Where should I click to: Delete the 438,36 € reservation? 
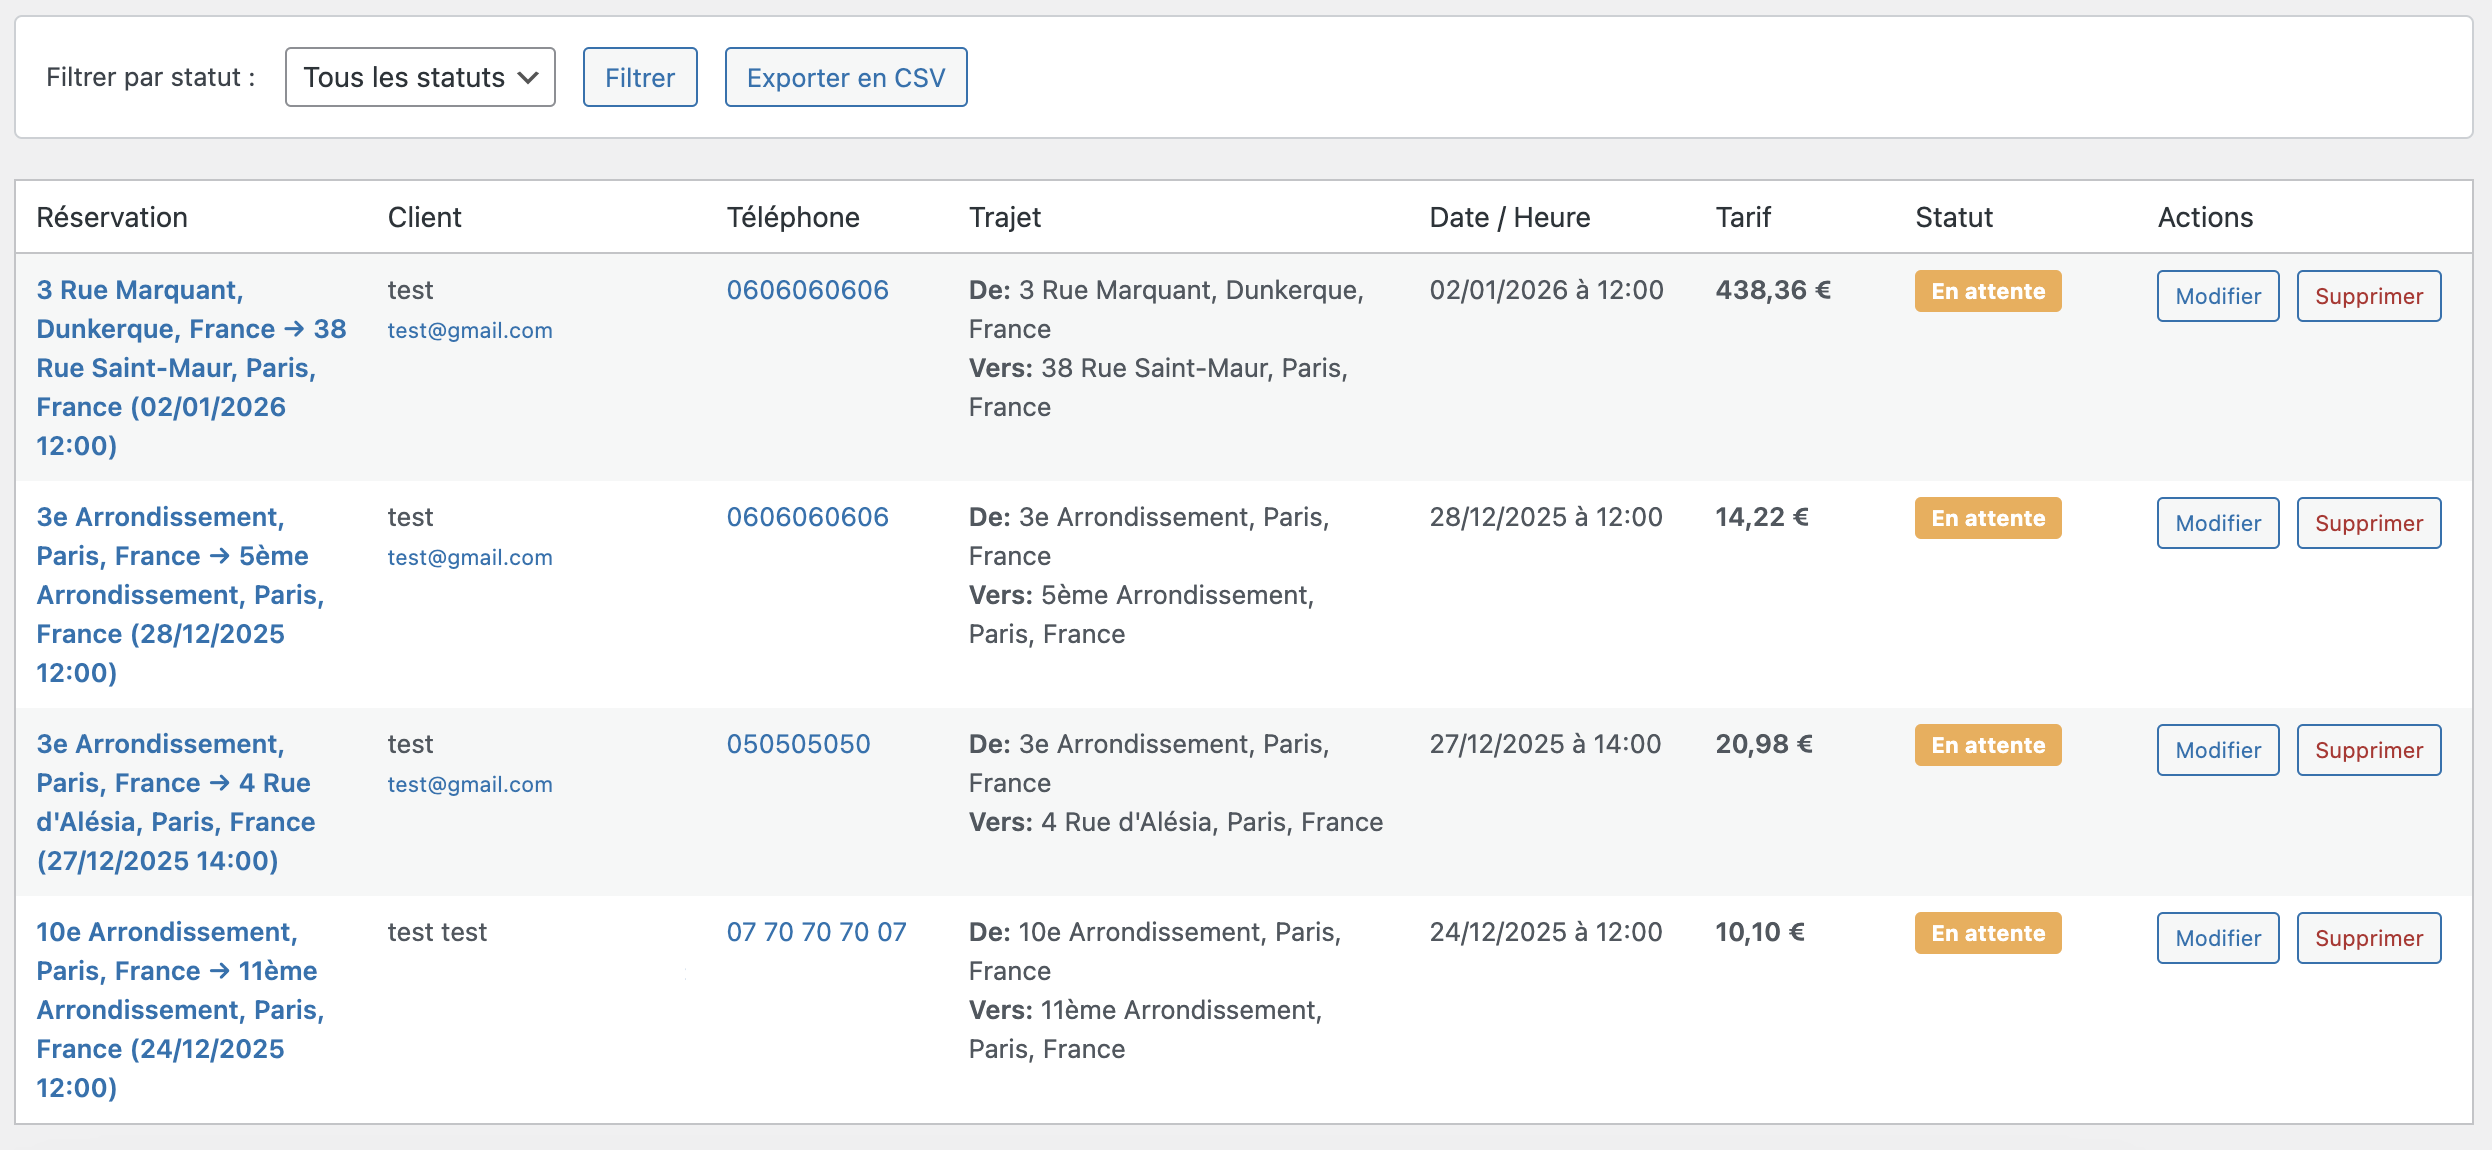coord(2368,296)
